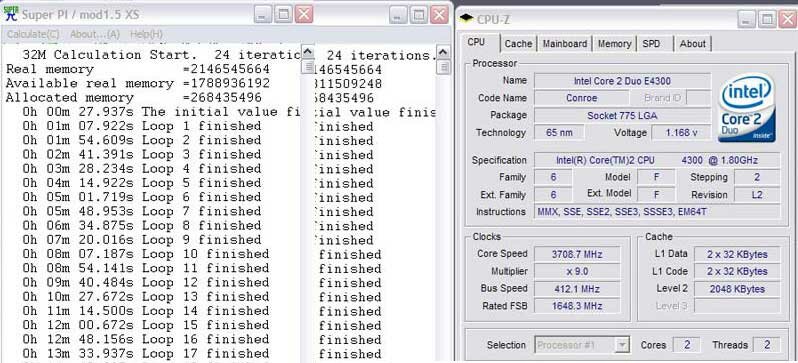
Task: Click the Core Speed value field
Action: click(577, 254)
